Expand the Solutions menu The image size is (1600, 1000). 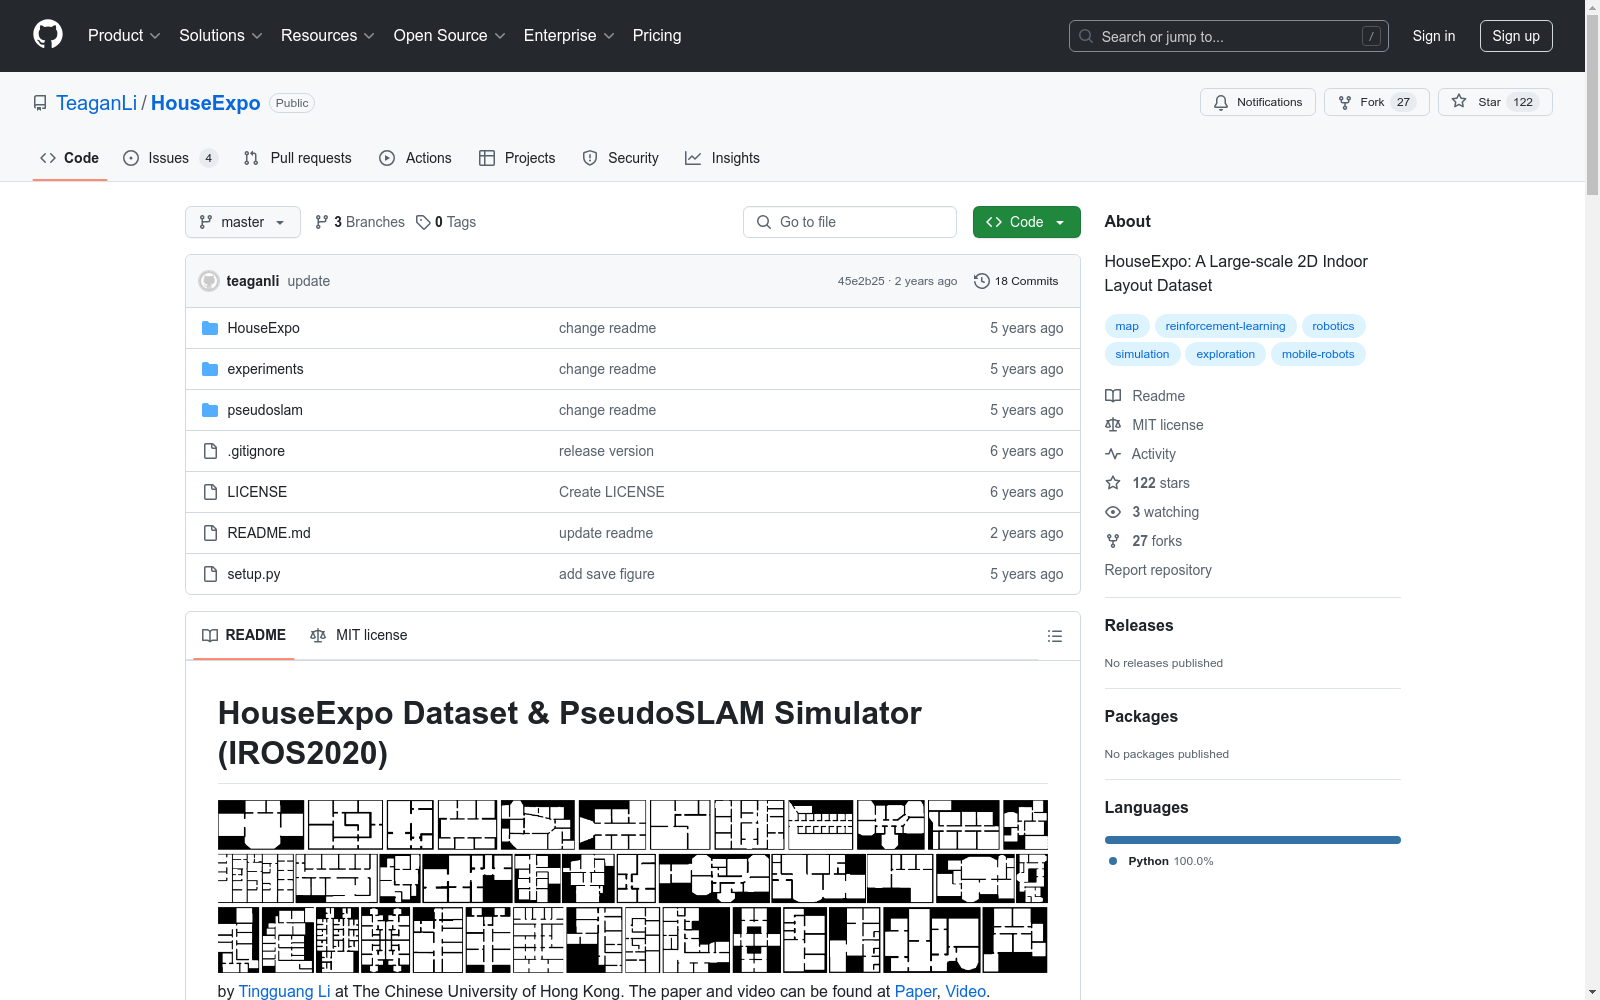click(221, 35)
